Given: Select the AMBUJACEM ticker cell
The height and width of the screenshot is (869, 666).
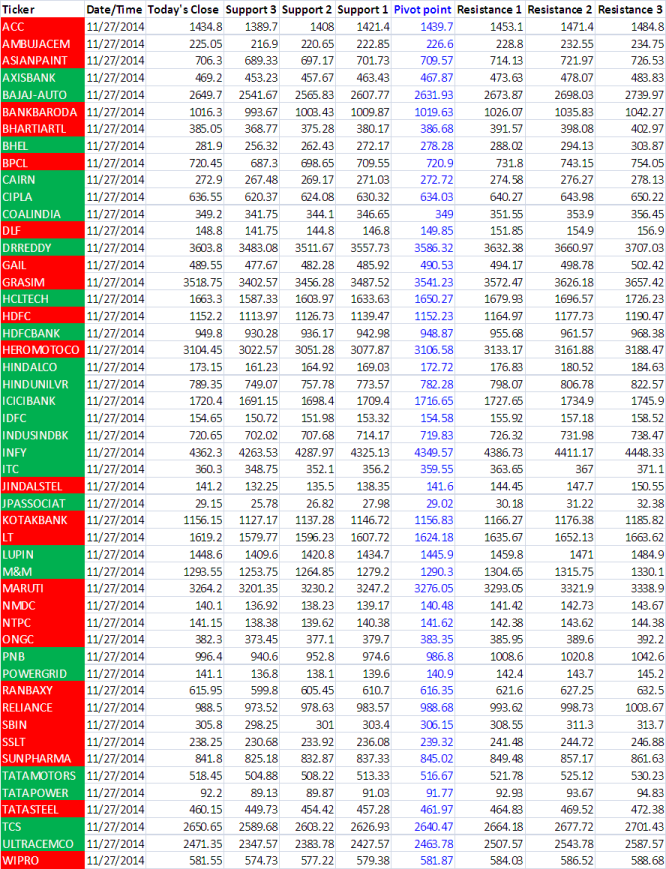Looking at the screenshot, I should pyautogui.click(x=42, y=44).
